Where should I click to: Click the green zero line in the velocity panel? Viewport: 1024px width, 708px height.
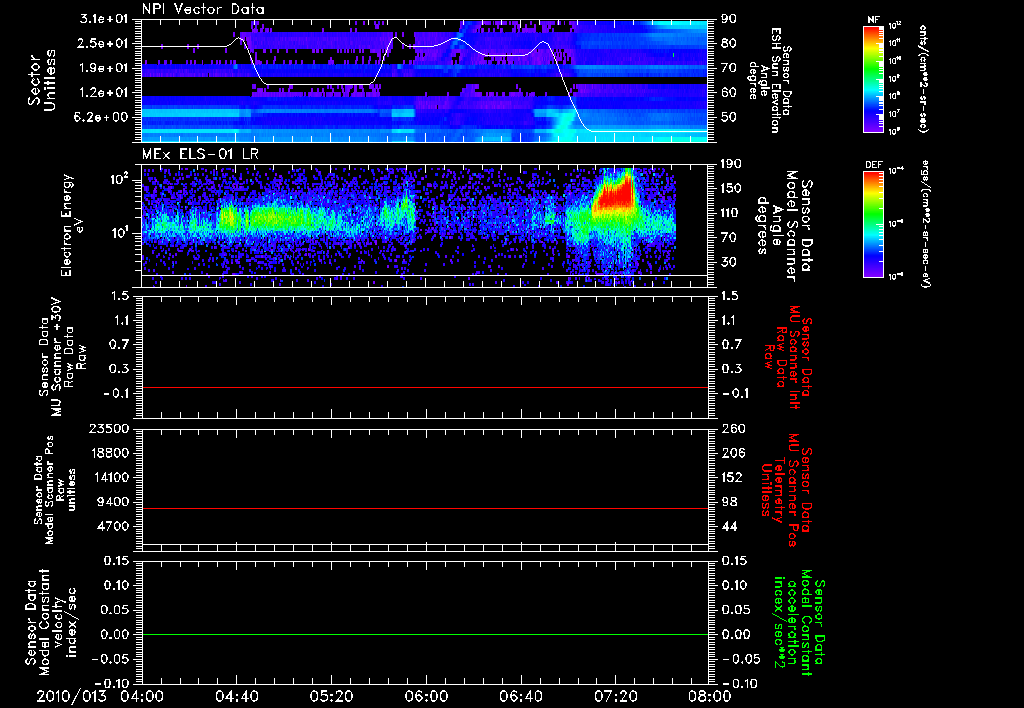[425, 635]
